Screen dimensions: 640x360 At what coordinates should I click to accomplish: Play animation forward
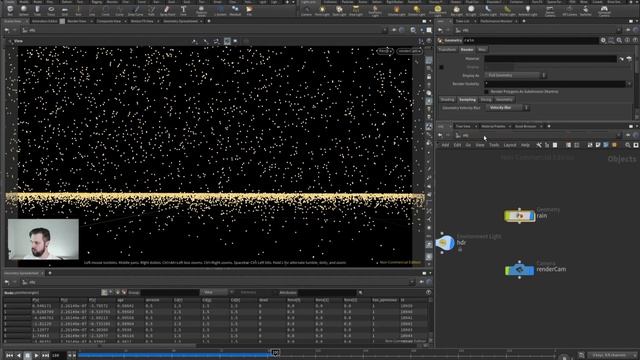[x=37, y=356]
